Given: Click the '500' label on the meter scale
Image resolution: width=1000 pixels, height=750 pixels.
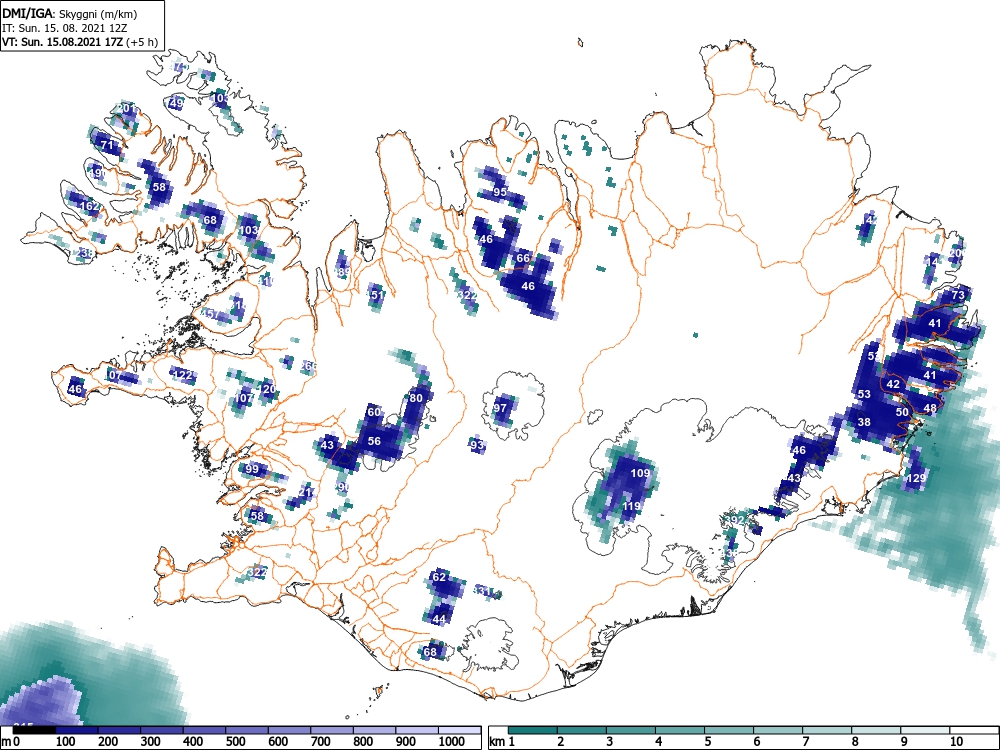Looking at the screenshot, I should [x=235, y=741].
